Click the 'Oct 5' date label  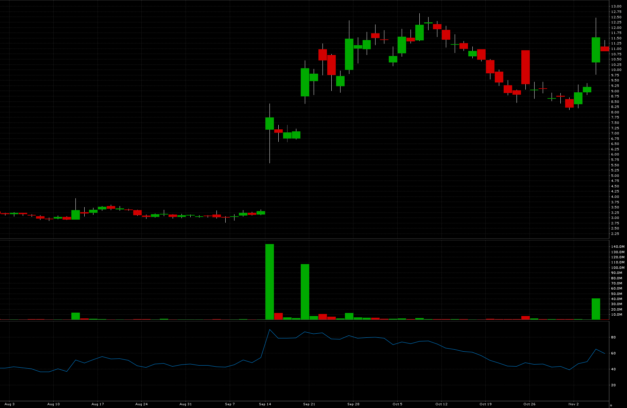tap(397, 403)
